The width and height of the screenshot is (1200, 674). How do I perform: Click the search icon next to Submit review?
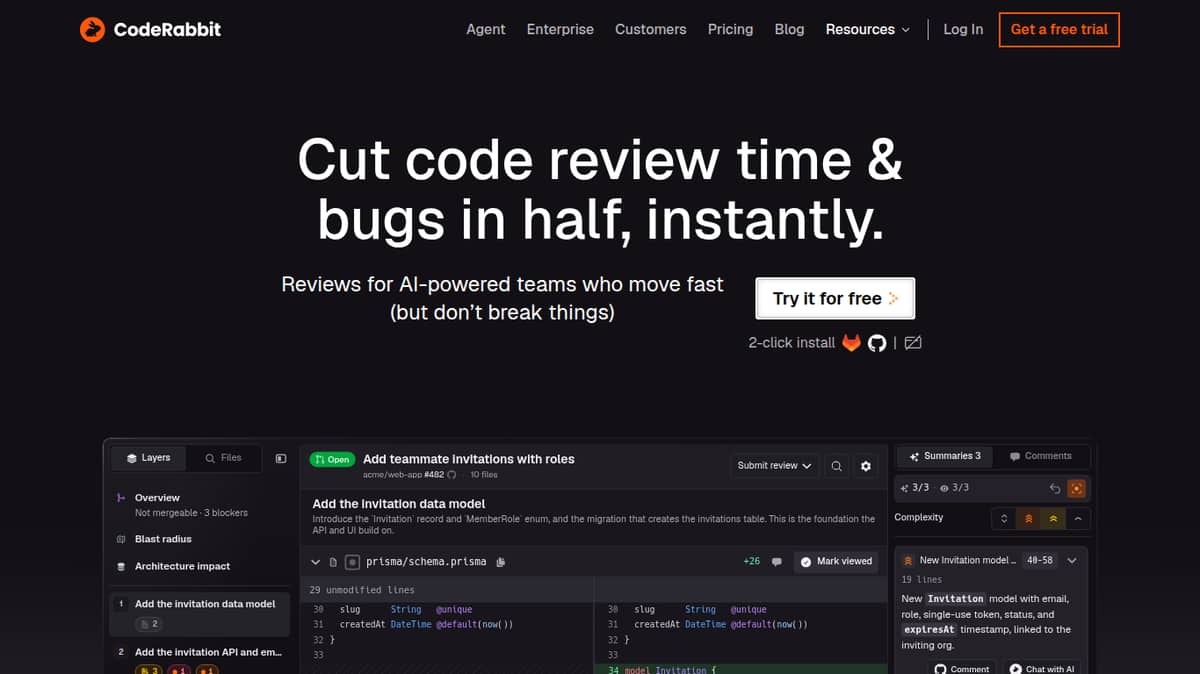coord(837,465)
